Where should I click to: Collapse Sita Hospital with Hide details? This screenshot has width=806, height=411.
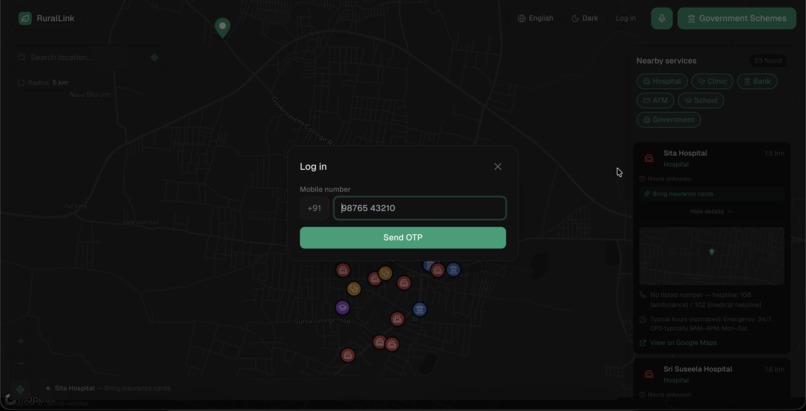pyautogui.click(x=711, y=212)
